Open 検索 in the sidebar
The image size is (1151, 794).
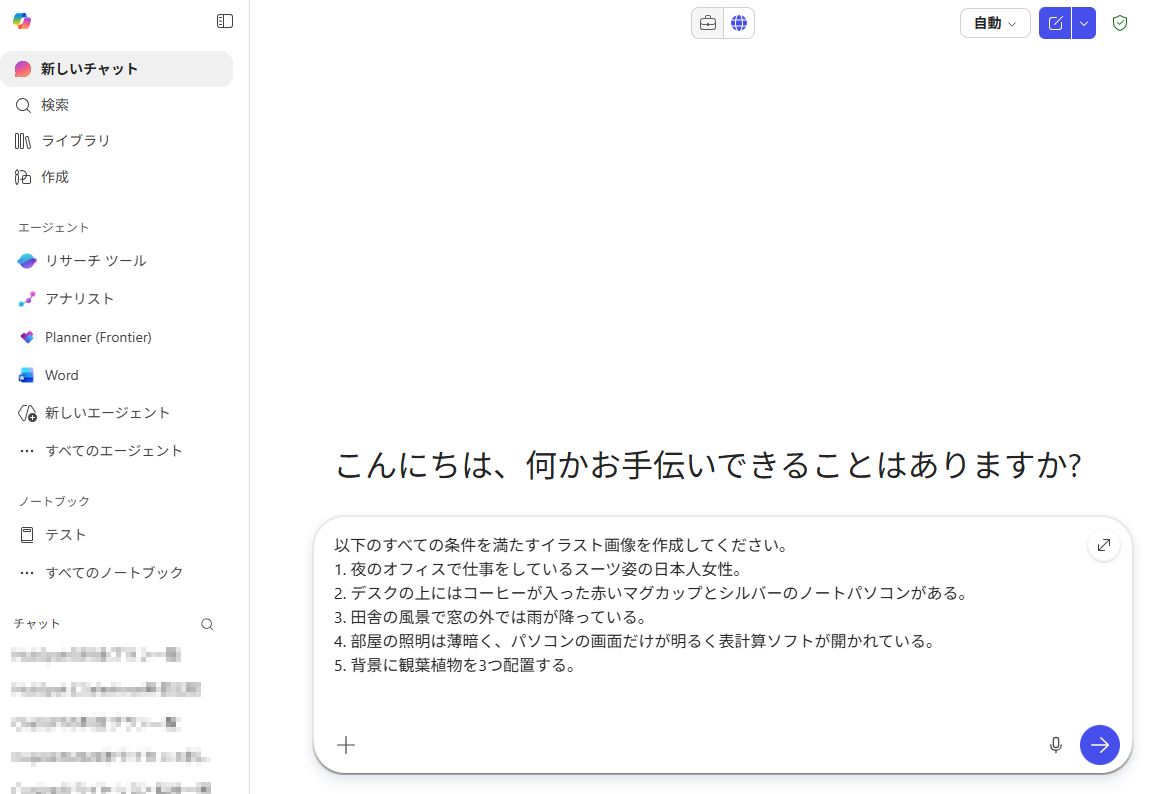coord(55,105)
